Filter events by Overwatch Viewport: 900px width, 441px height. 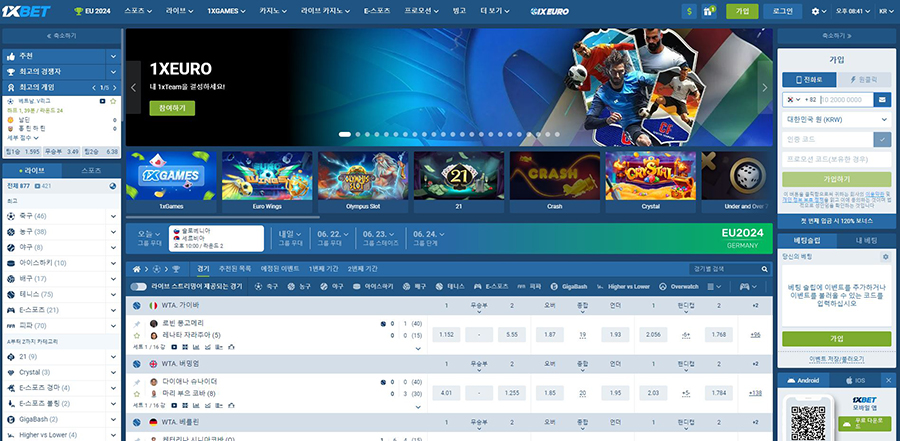point(678,286)
